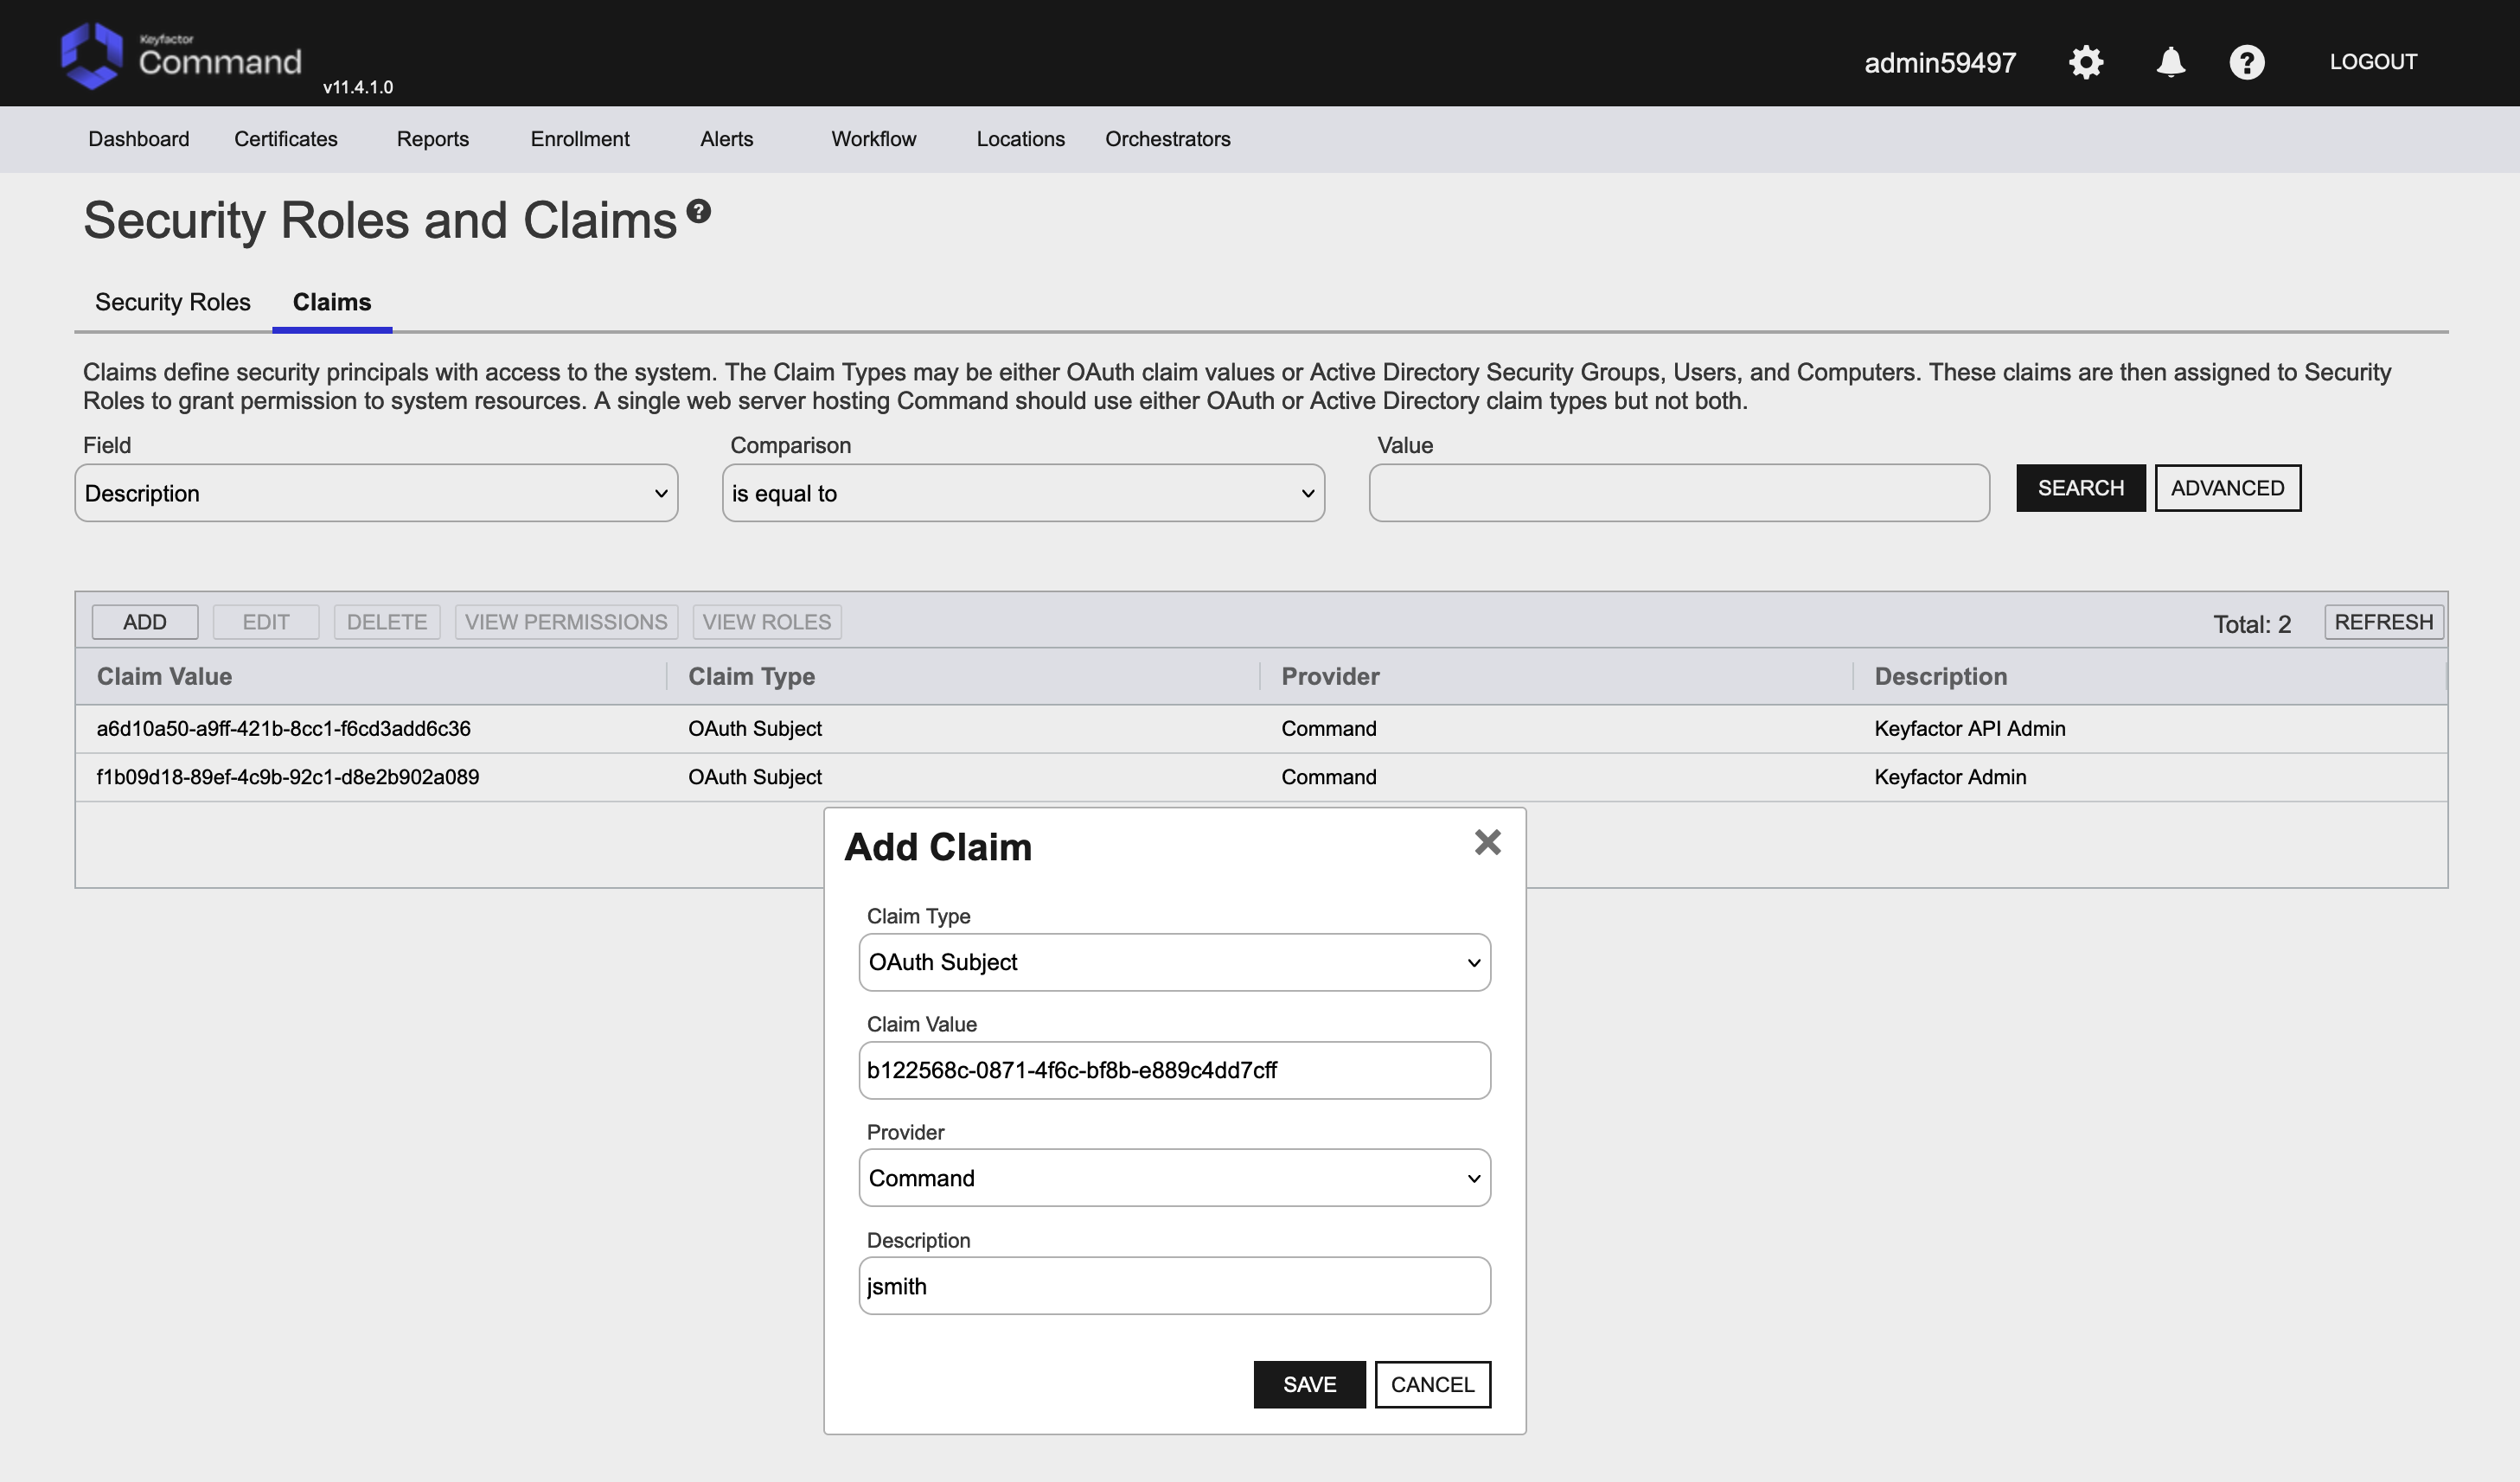Open the Certificates menu
The width and height of the screenshot is (2520, 1482).
pos(285,139)
